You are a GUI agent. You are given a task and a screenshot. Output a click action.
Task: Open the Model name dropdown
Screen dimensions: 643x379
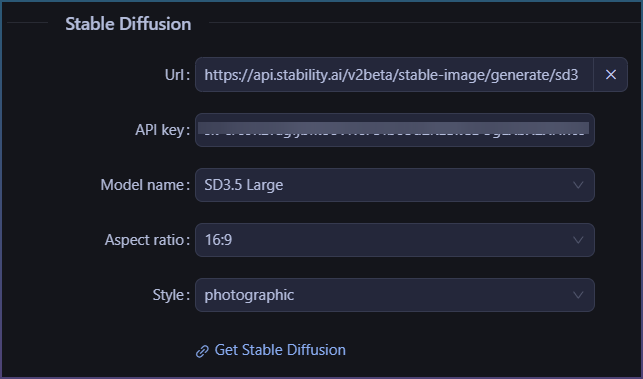[395, 185]
